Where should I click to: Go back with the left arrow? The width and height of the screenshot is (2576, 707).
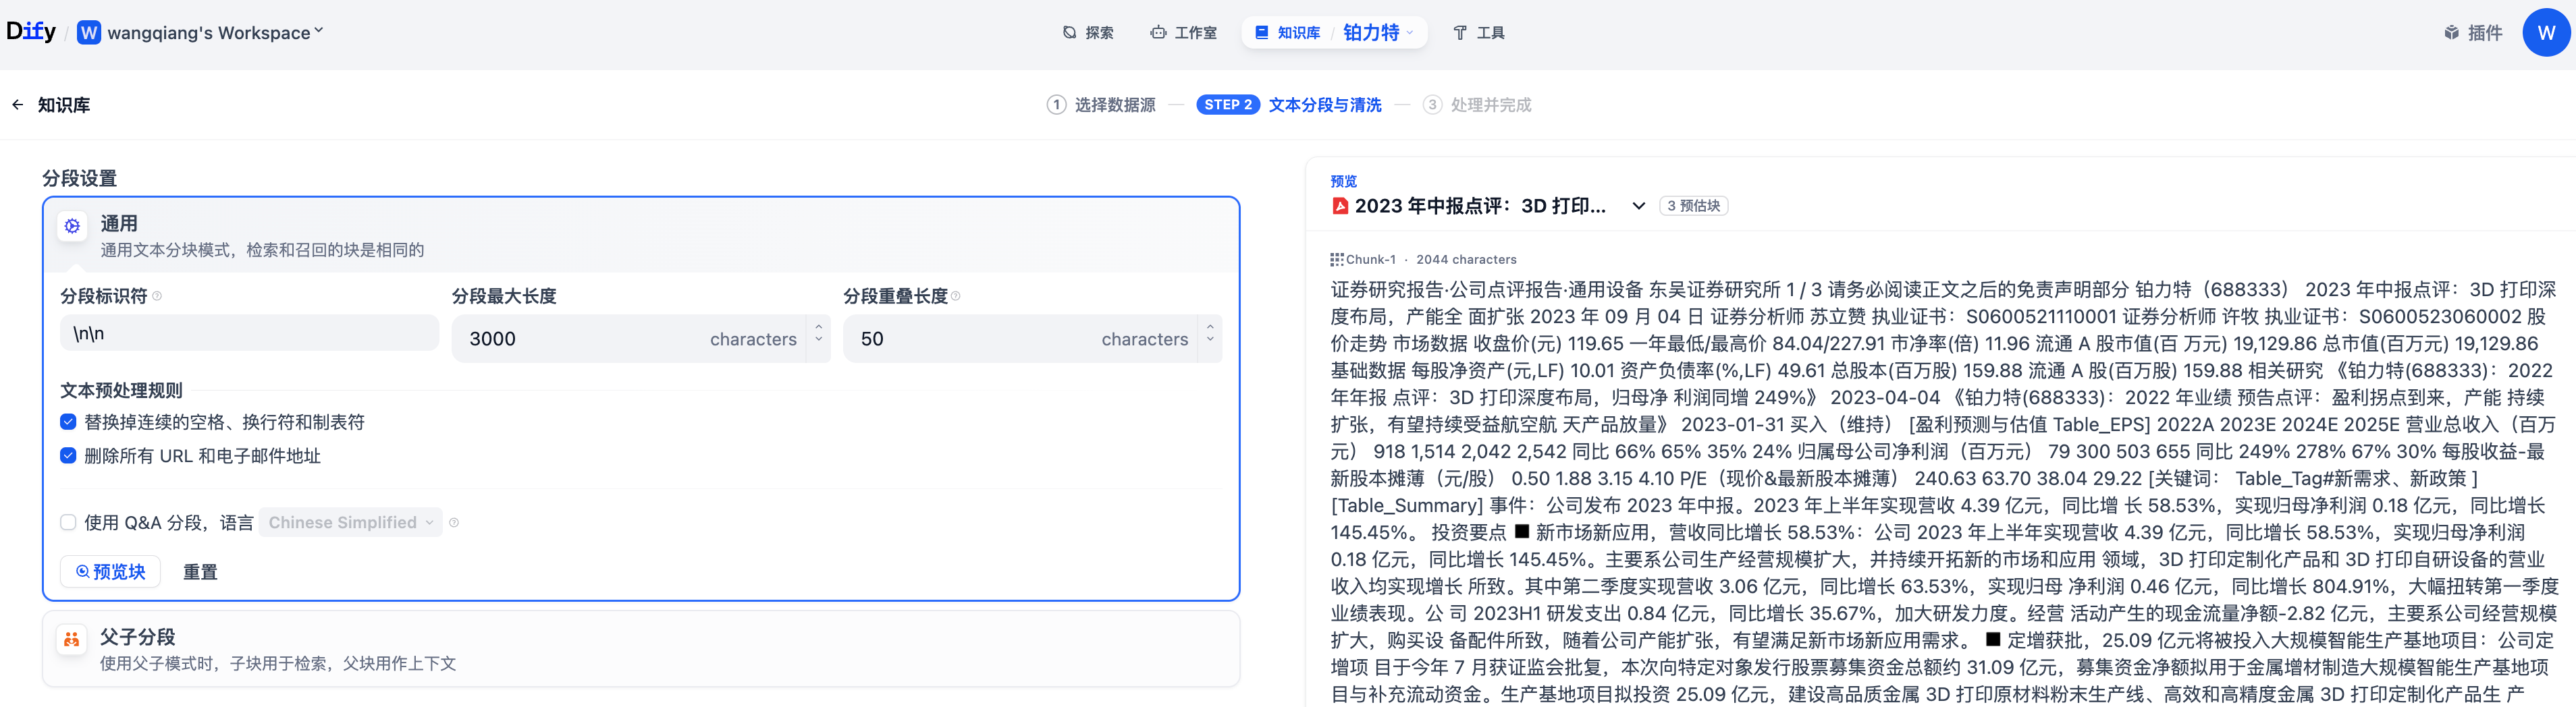coord(18,105)
